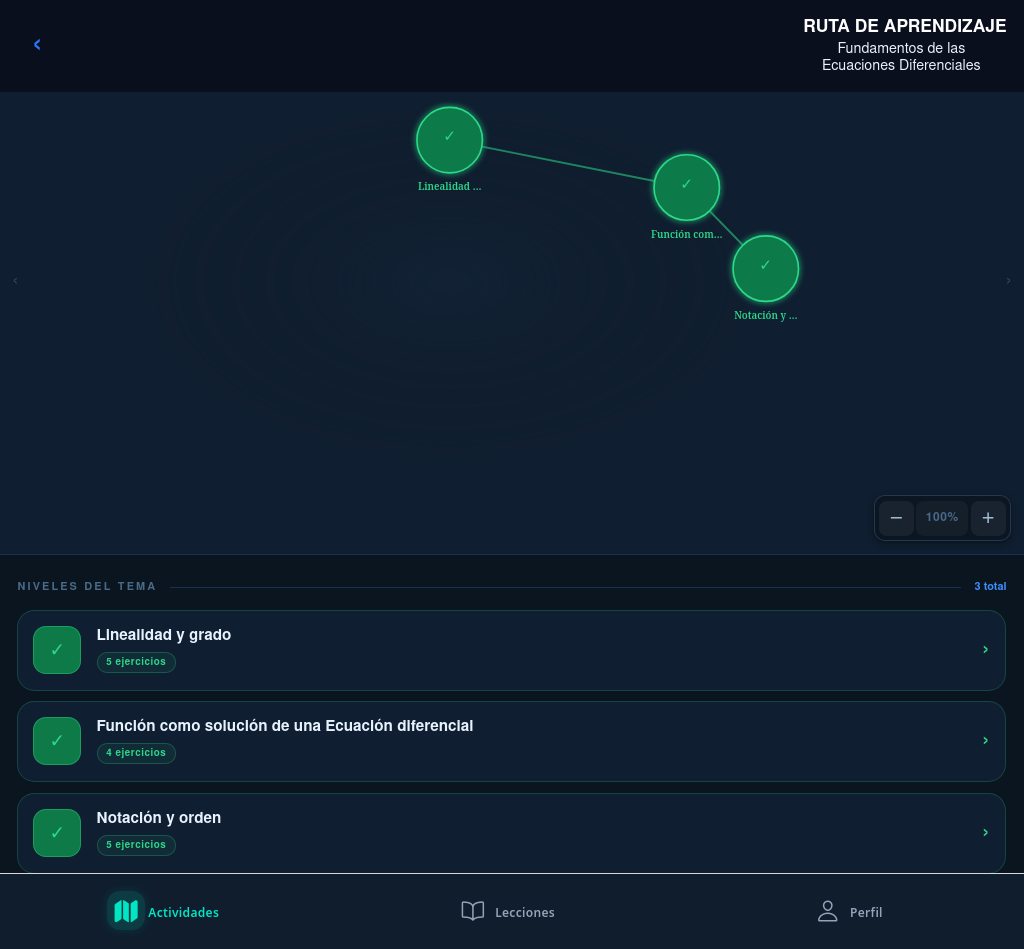Expand Función como solución row chevron
Viewport: 1024px width, 949px height.
(x=985, y=741)
